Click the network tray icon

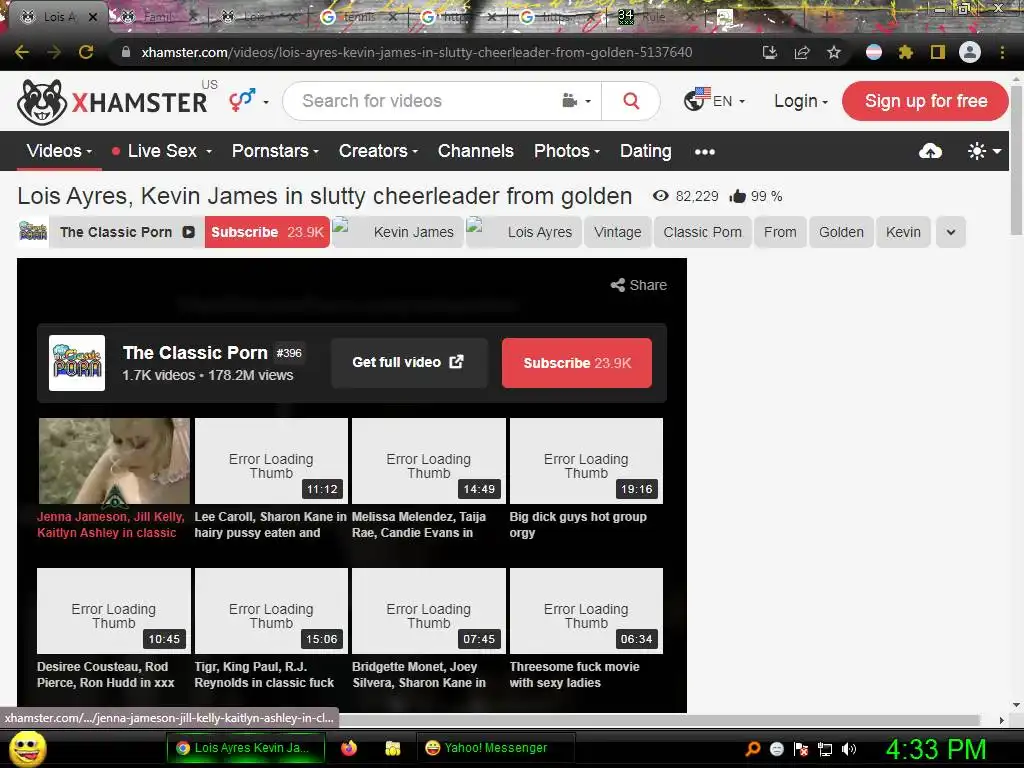(x=825, y=749)
